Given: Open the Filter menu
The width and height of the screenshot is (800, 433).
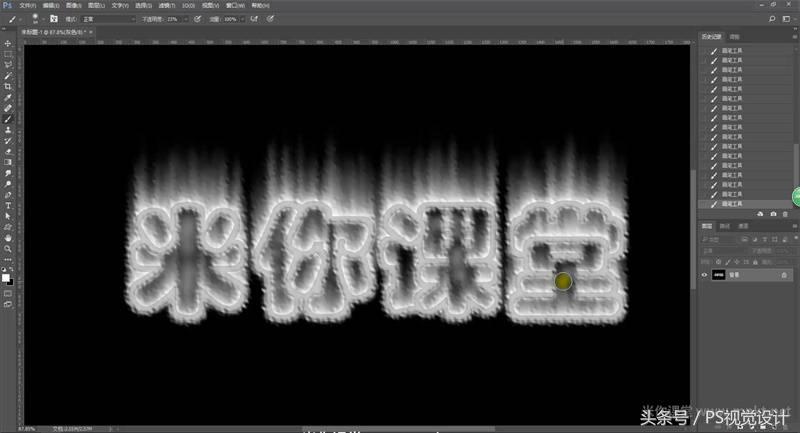Looking at the screenshot, I should coord(166,5).
